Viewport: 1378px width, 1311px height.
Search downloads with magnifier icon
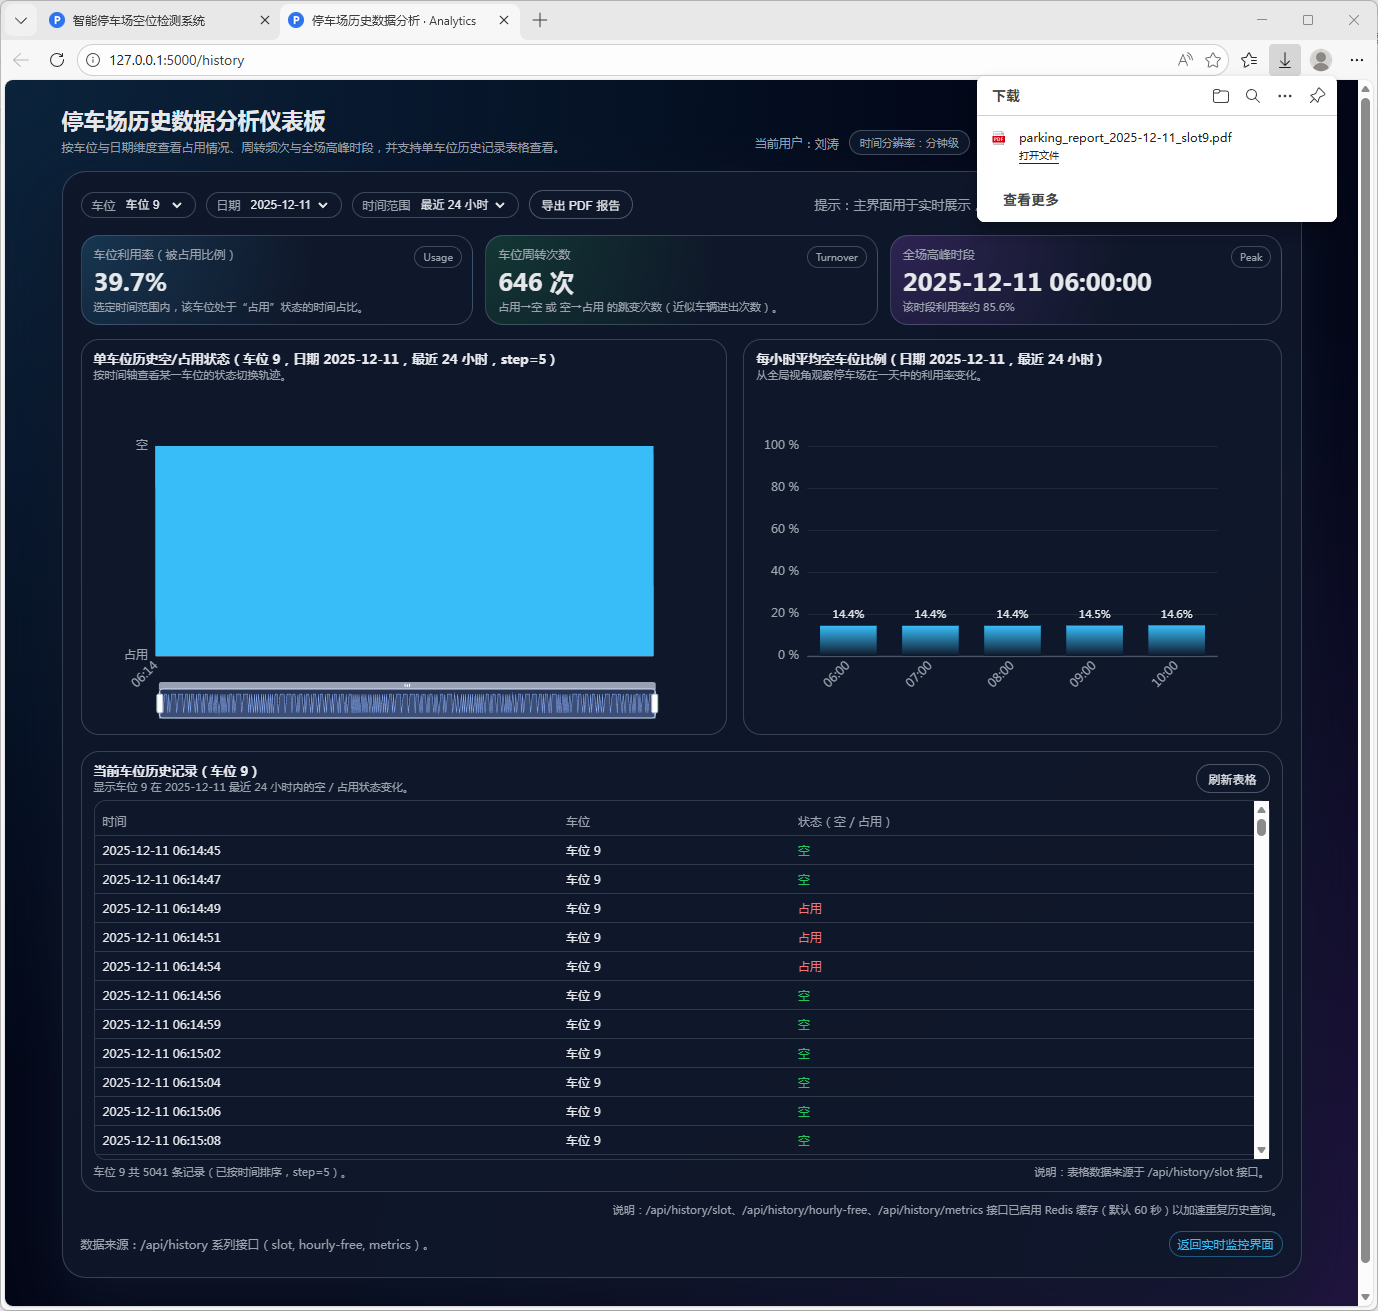(x=1253, y=96)
